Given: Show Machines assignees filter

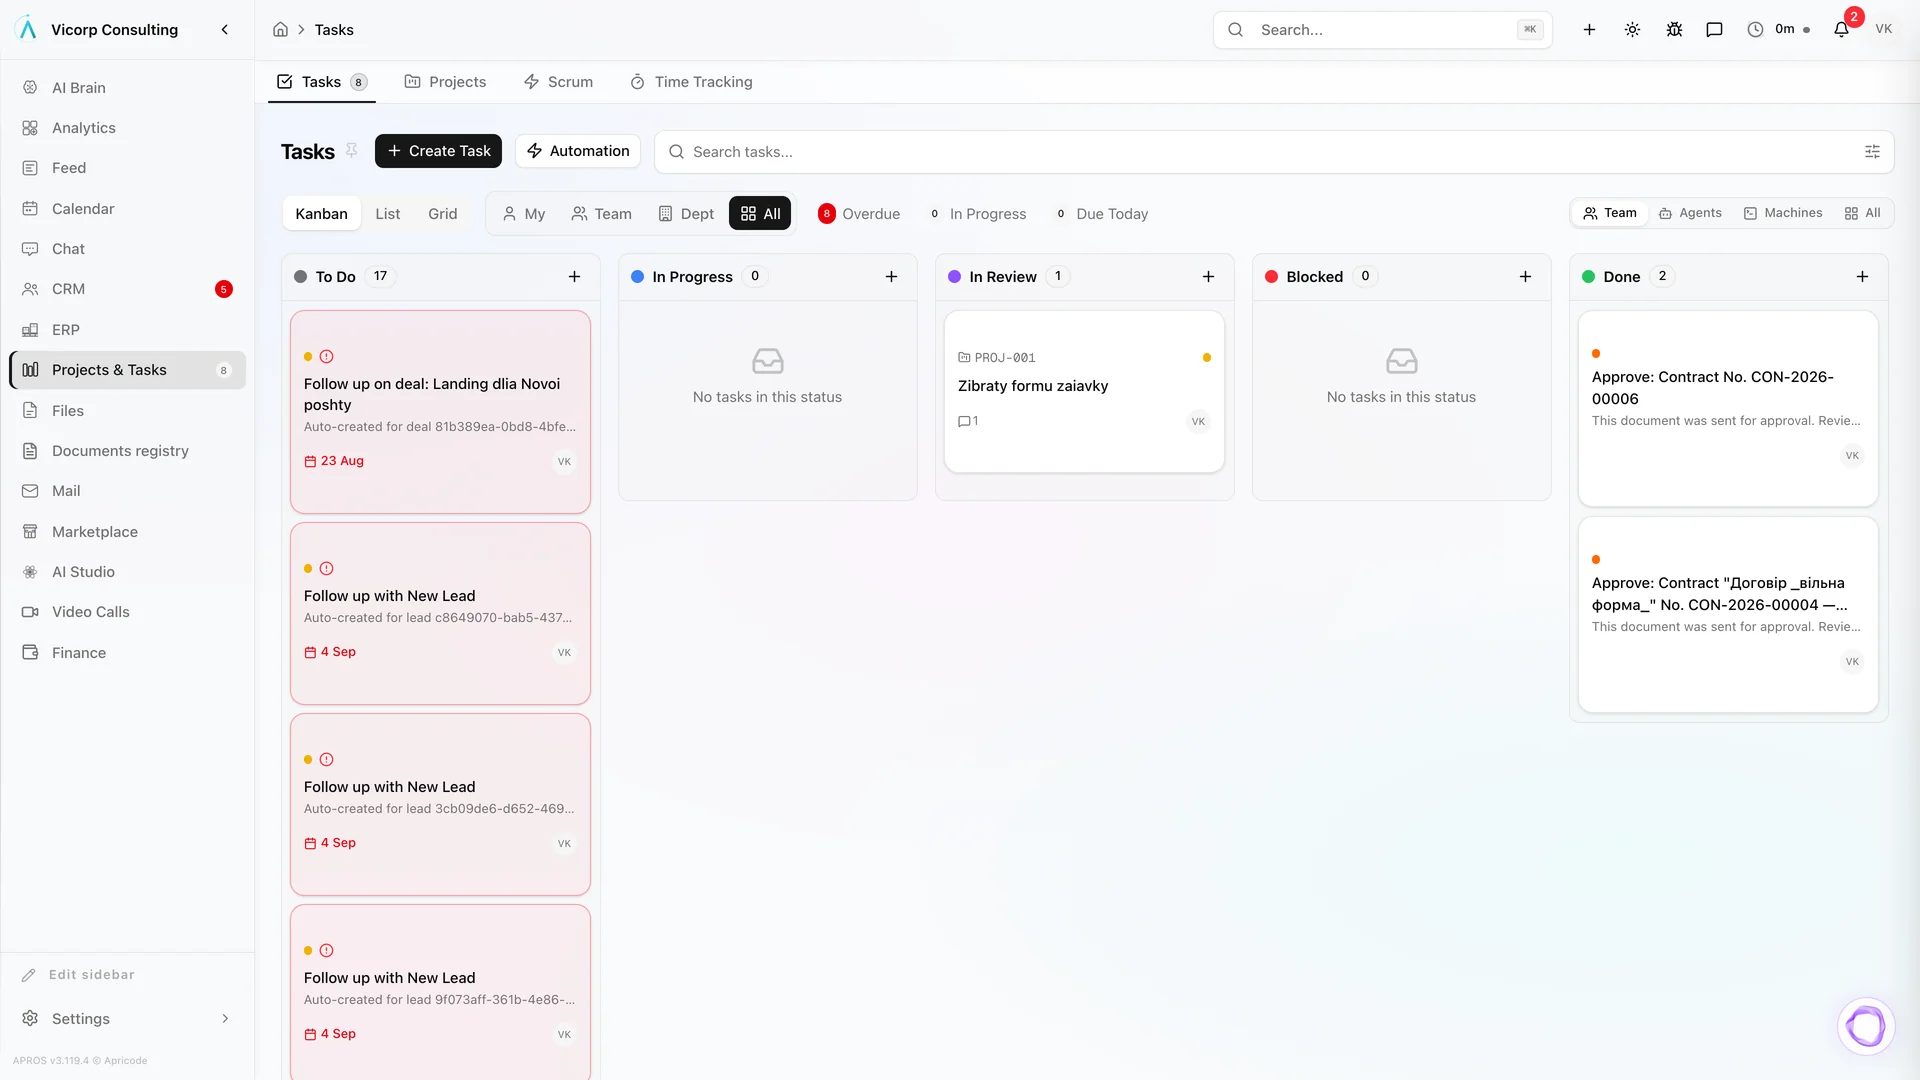Looking at the screenshot, I should (1783, 213).
